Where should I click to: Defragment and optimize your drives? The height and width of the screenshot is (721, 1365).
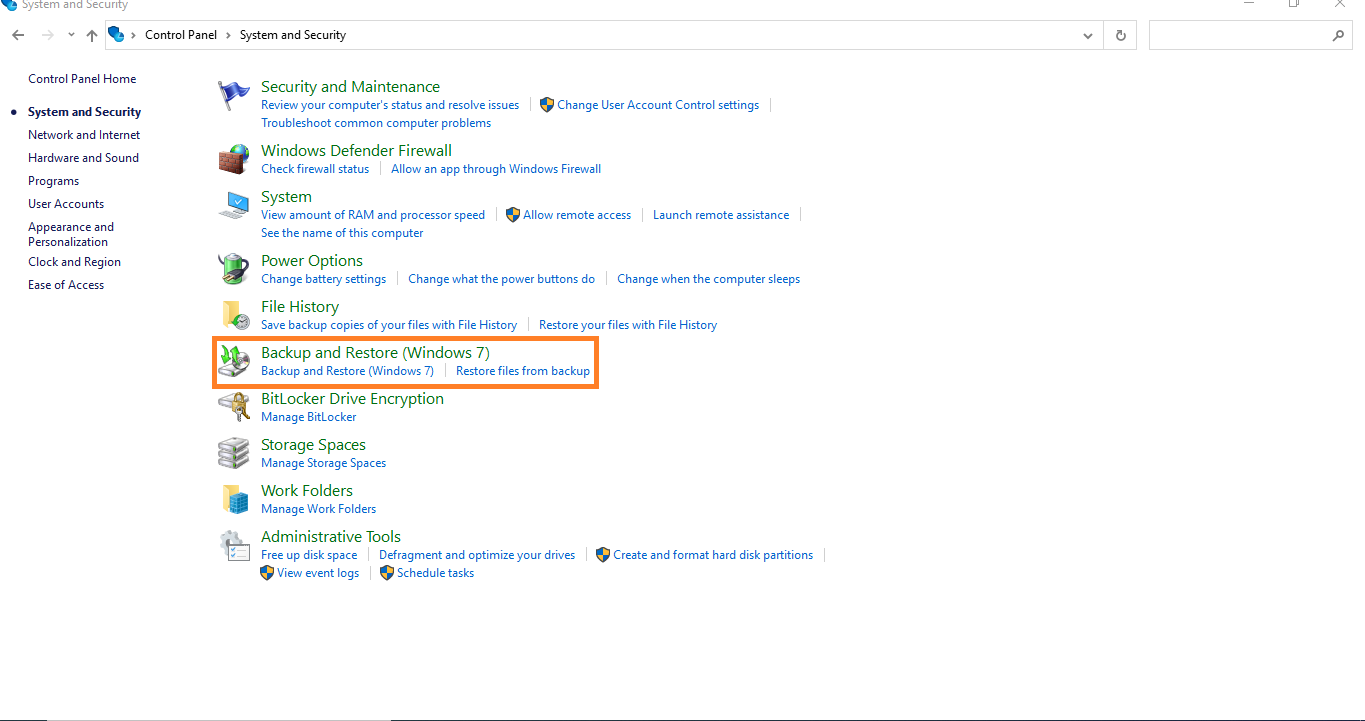477,555
